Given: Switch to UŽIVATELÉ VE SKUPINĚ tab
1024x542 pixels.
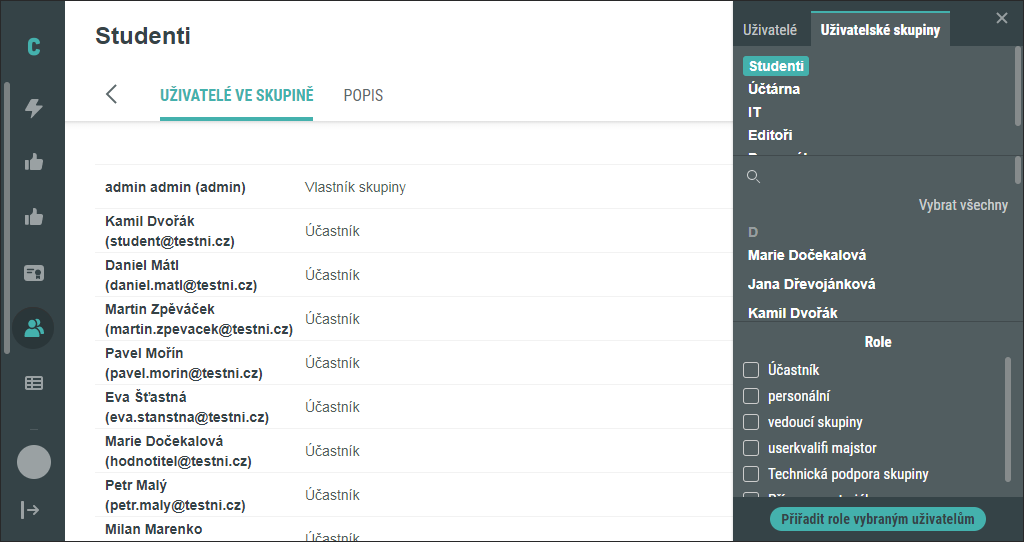Looking at the screenshot, I should point(236,95).
